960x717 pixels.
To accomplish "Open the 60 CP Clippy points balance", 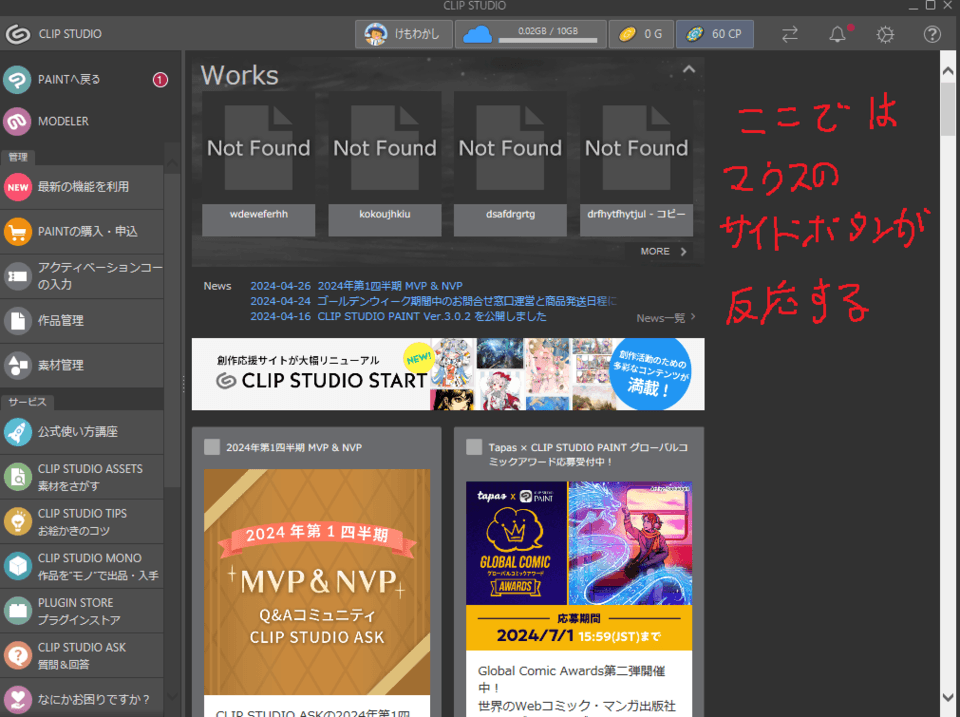I will [714, 34].
